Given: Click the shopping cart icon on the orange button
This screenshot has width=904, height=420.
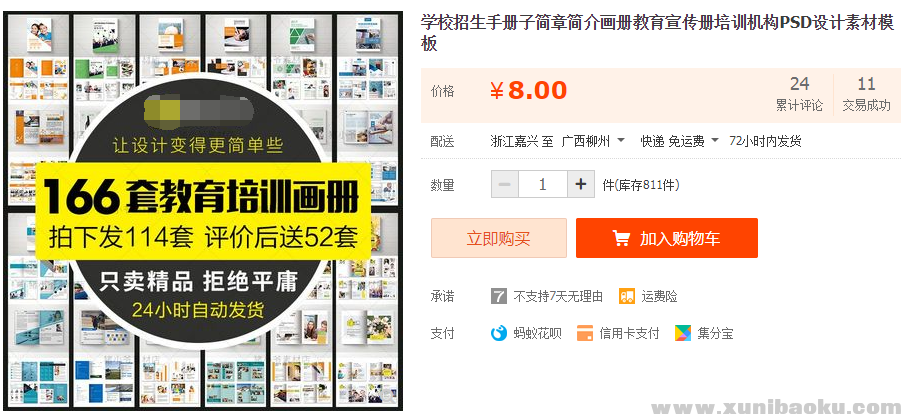Looking at the screenshot, I should (621, 238).
